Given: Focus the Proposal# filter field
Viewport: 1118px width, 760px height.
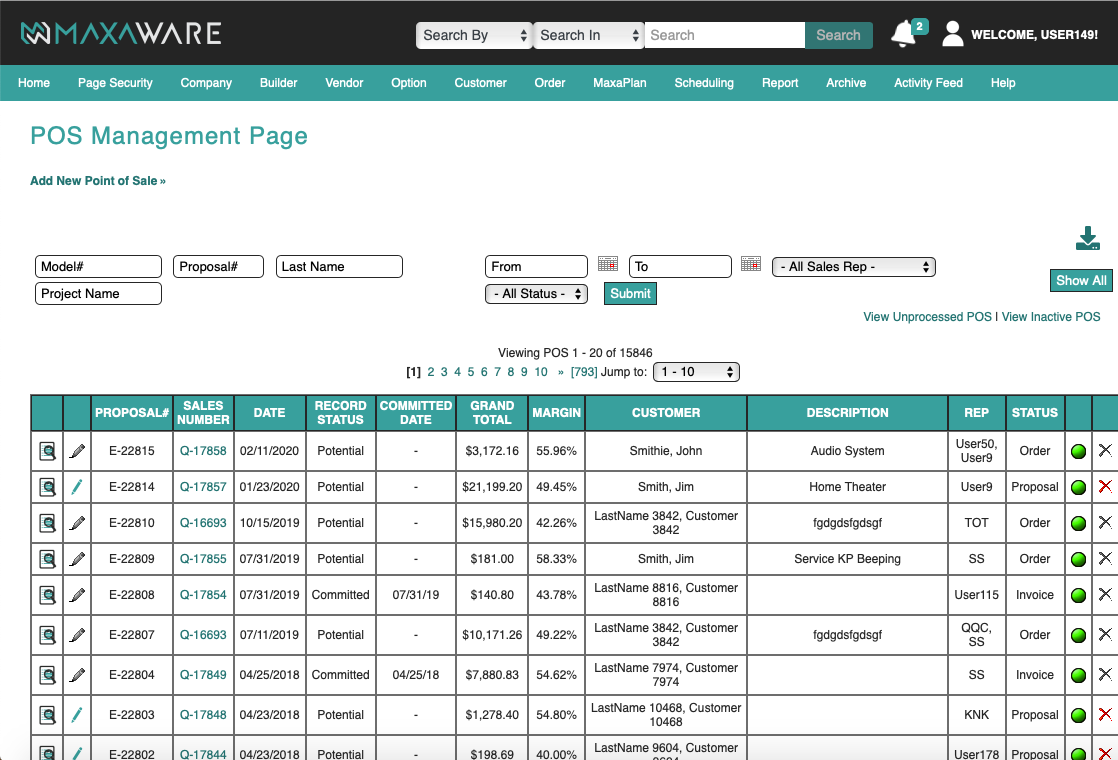Looking at the screenshot, I should (218, 267).
